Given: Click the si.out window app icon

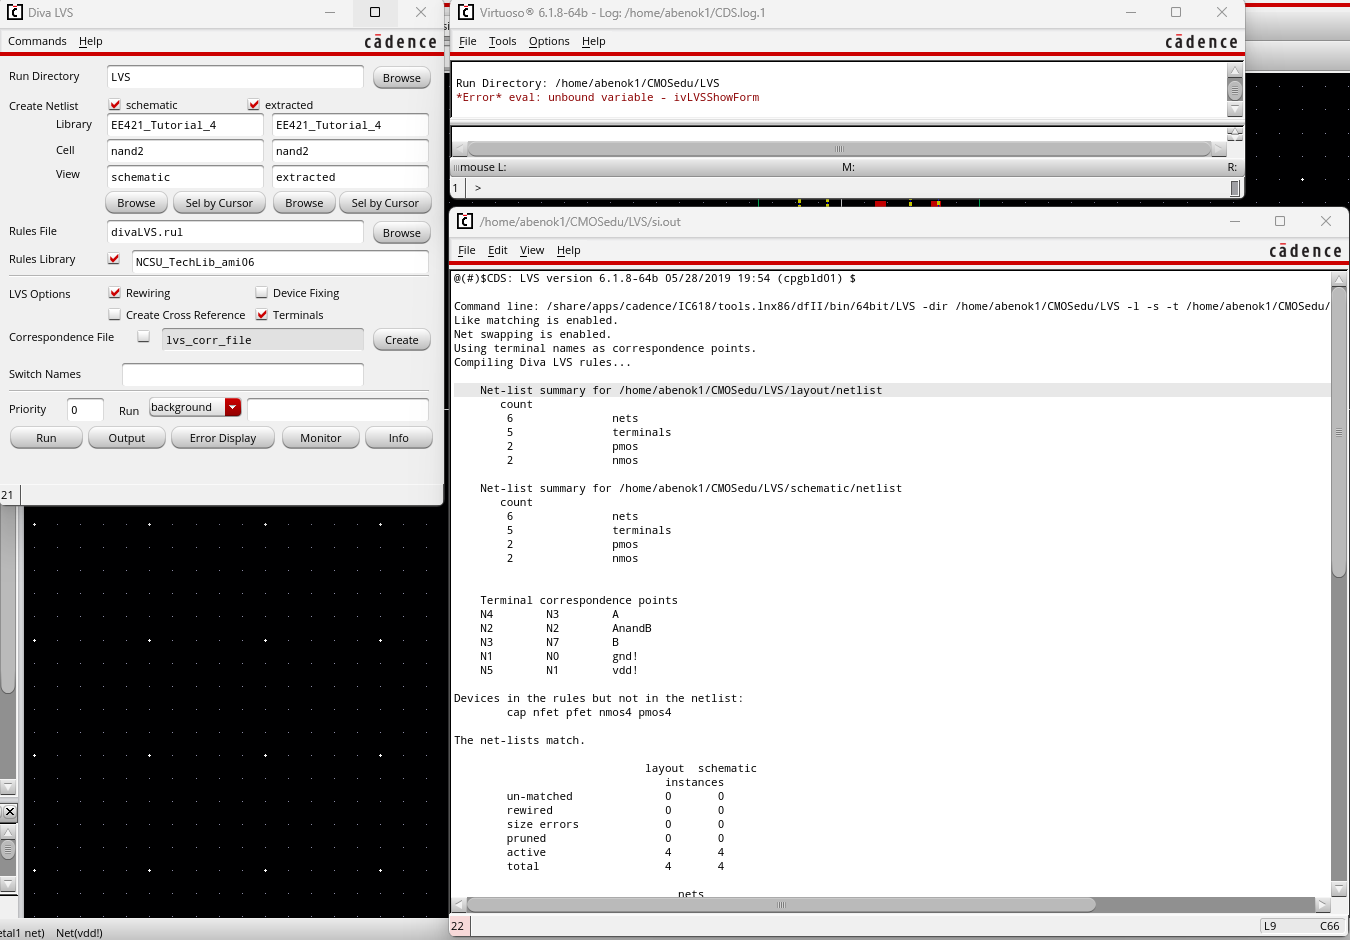Looking at the screenshot, I should pos(465,221).
